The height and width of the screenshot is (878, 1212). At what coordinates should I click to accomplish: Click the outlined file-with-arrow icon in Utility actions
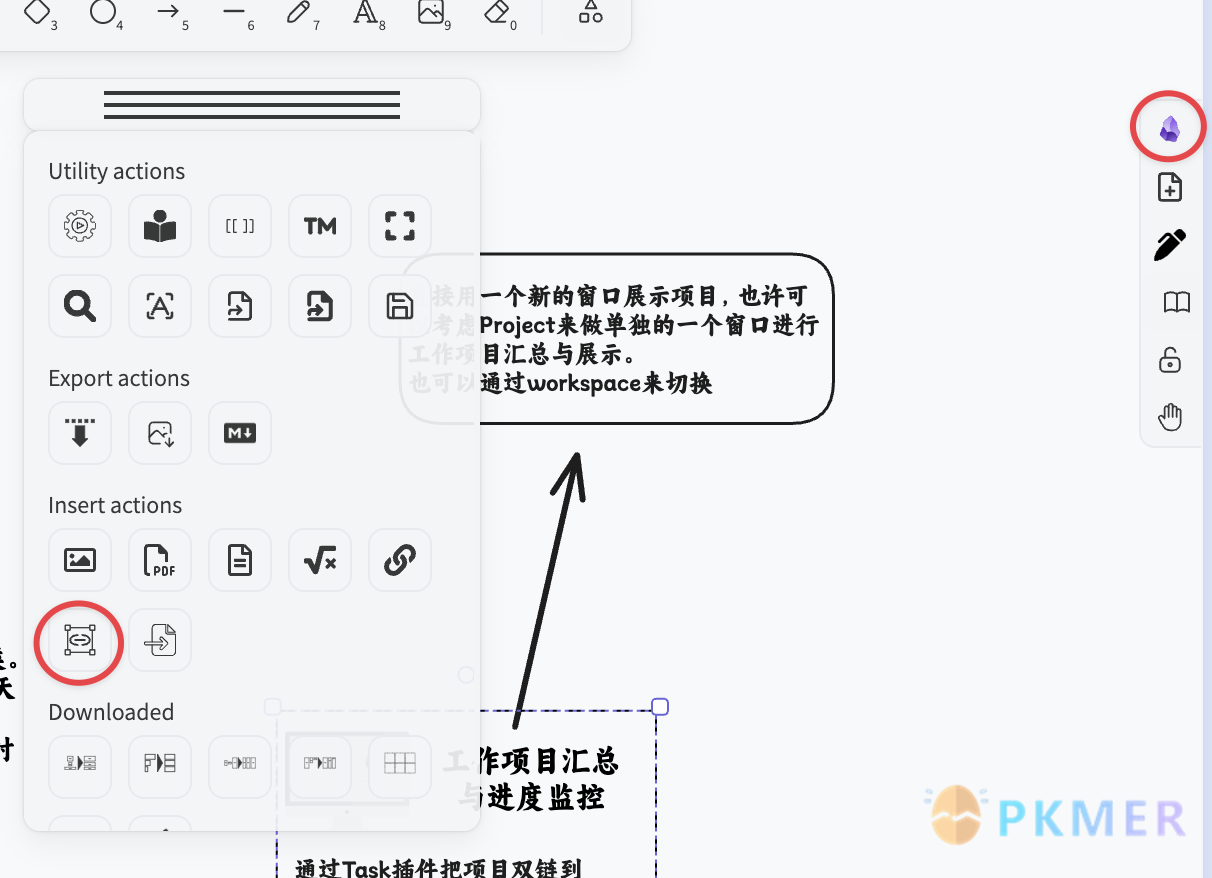240,306
